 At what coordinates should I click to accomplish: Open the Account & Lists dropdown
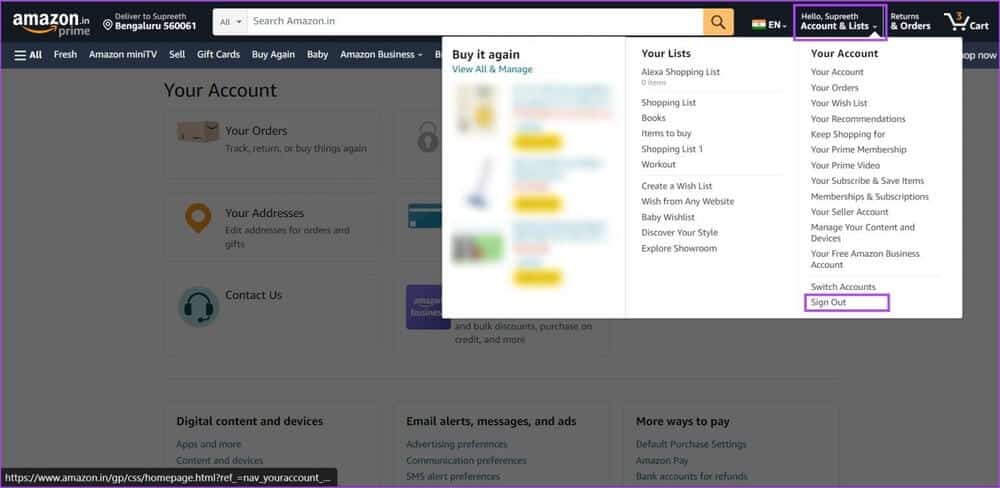[x=839, y=22]
